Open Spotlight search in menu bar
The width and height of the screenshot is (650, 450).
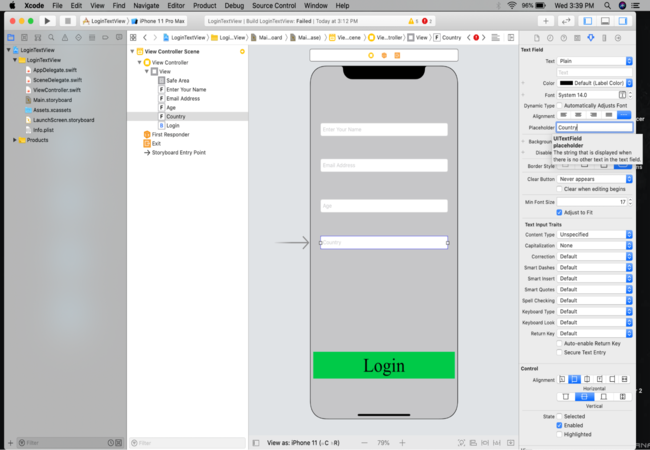click(x=607, y=5)
